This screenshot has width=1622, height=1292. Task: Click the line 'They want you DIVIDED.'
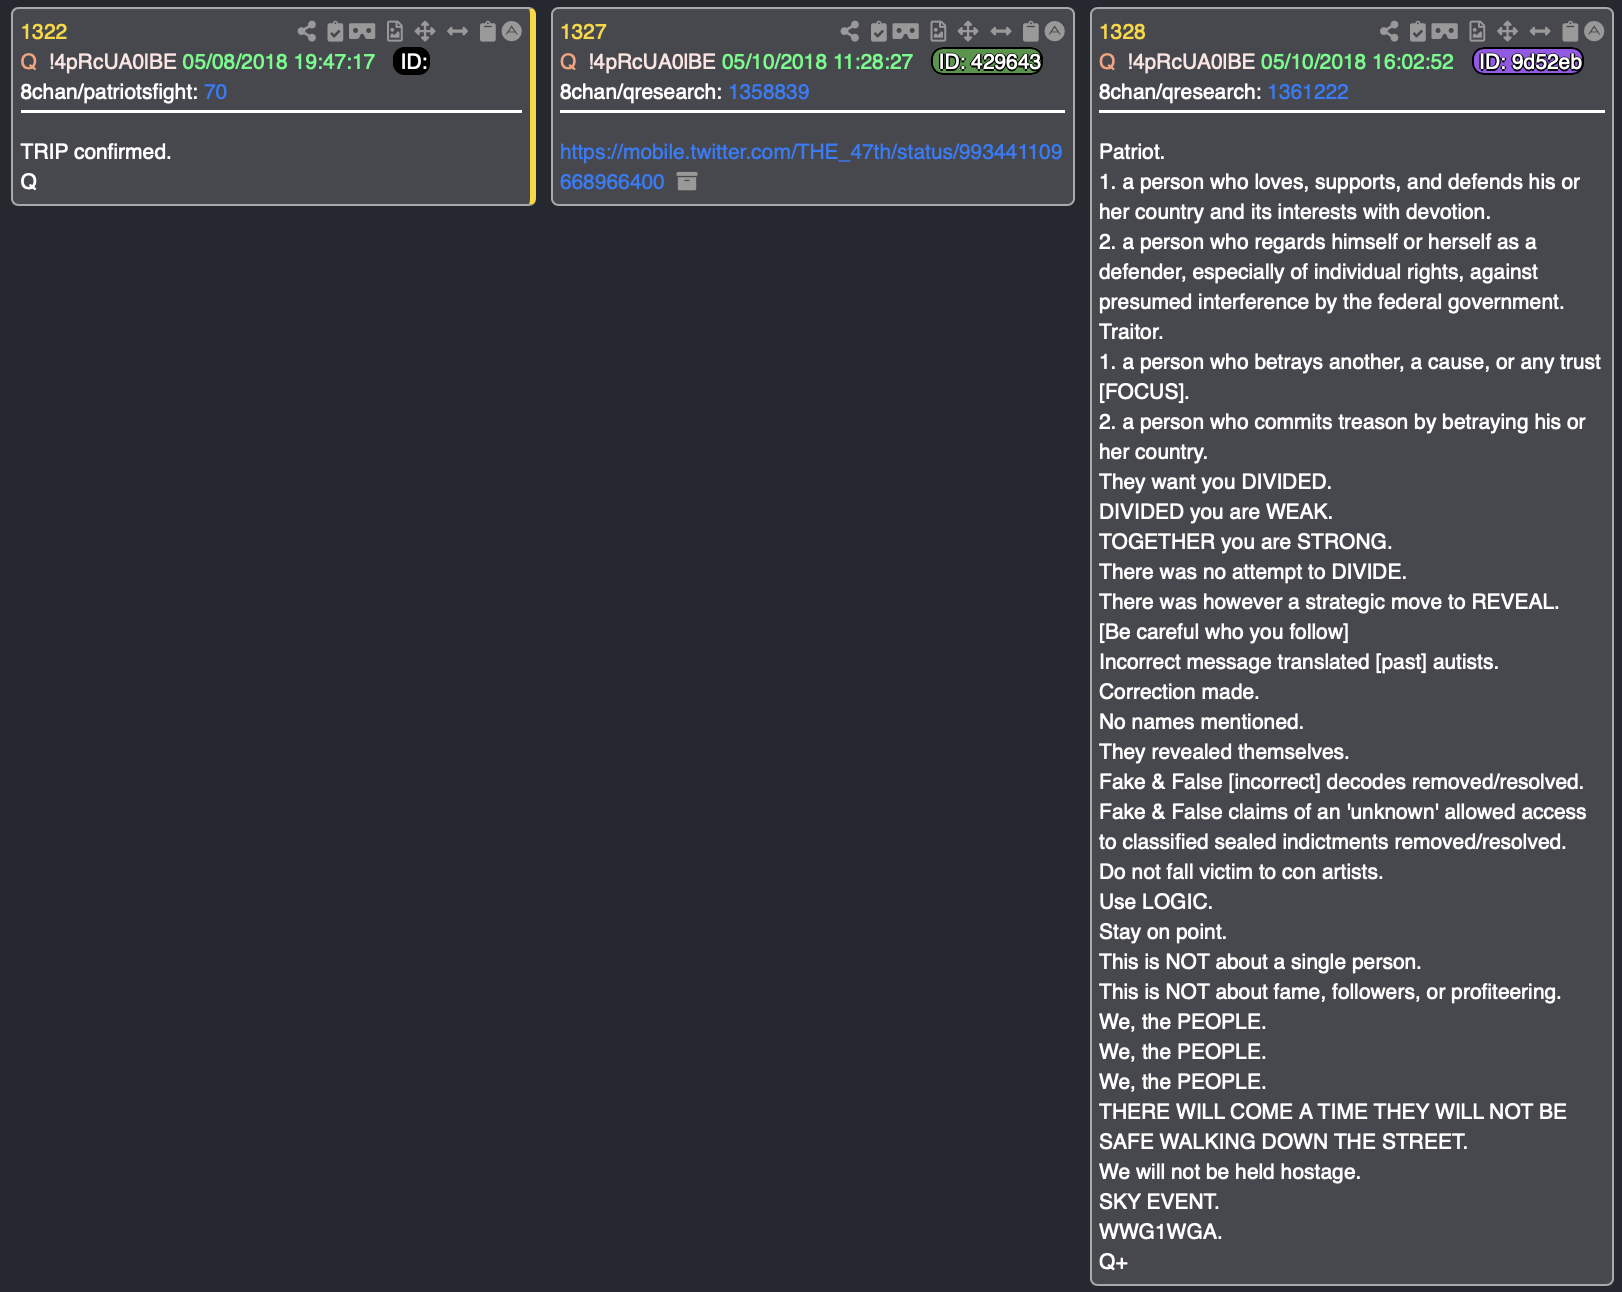pyautogui.click(x=1215, y=482)
